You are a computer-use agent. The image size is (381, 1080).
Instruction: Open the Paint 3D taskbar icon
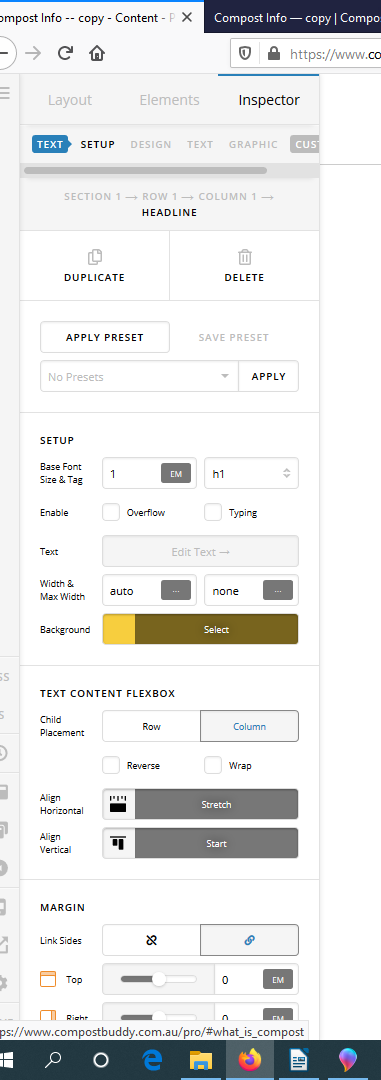point(347,1060)
